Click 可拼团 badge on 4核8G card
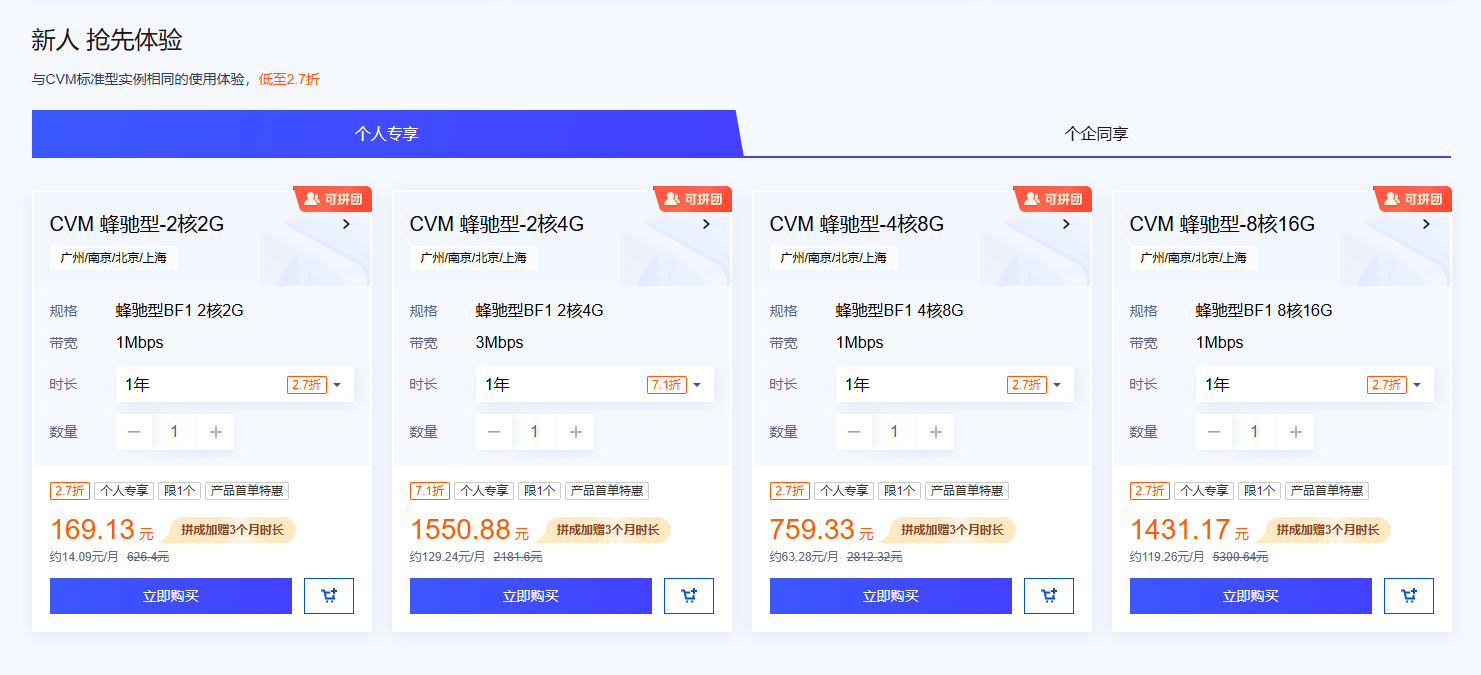1481x675 pixels. [x=1053, y=199]
